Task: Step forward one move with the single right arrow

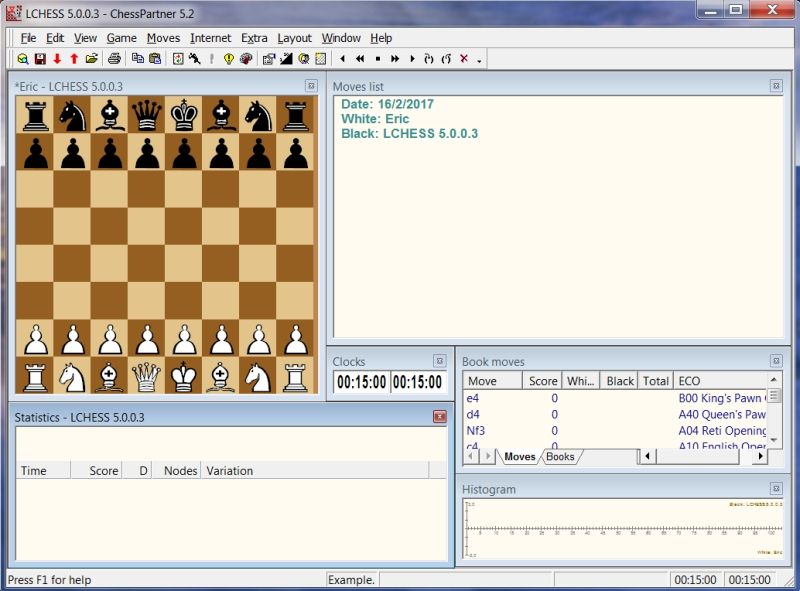Action: (412, 59)
